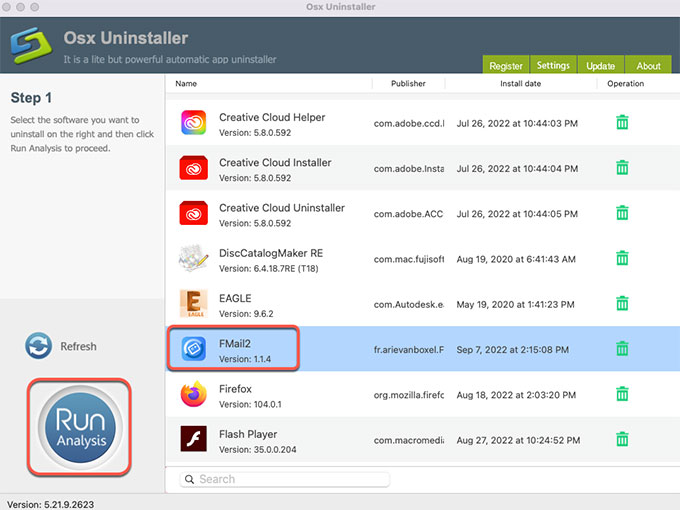680x510 pixels.
Task: Click the com.macromedia publisher cell
Action: click(409, 440)
